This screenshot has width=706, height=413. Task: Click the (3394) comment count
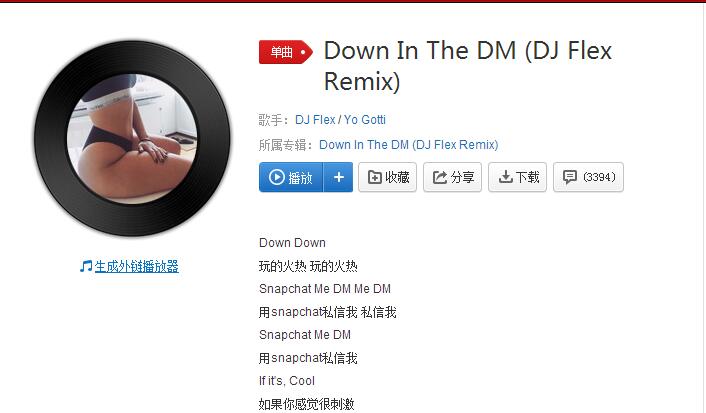[599, 177]
